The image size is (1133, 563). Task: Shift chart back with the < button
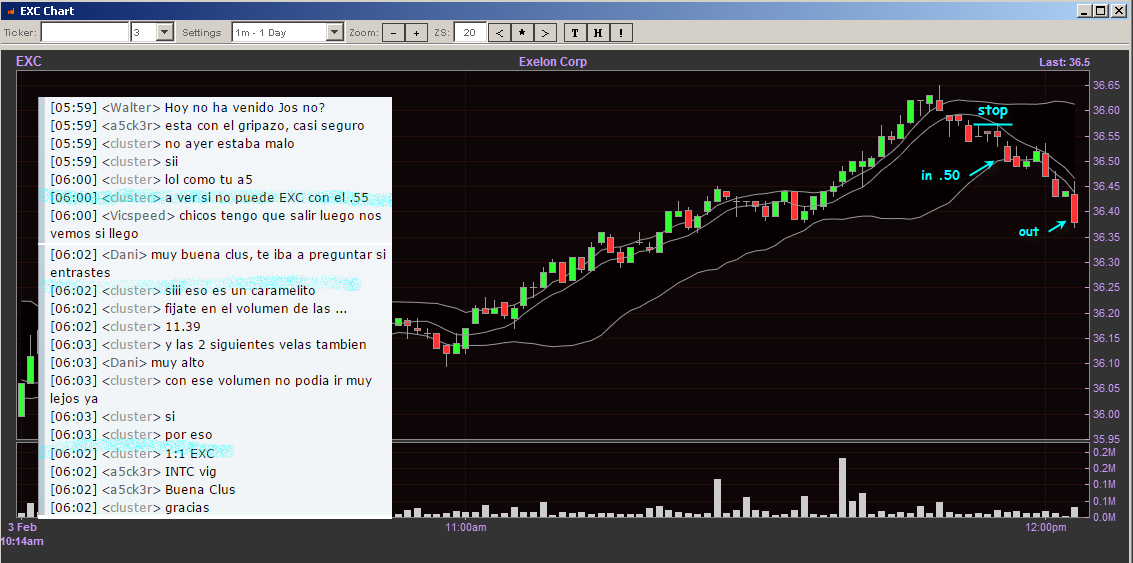click(499, 33)
